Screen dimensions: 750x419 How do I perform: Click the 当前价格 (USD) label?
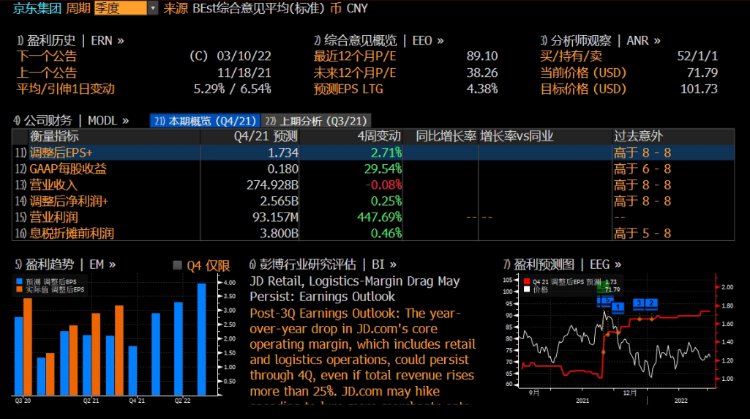coord(583,73)
